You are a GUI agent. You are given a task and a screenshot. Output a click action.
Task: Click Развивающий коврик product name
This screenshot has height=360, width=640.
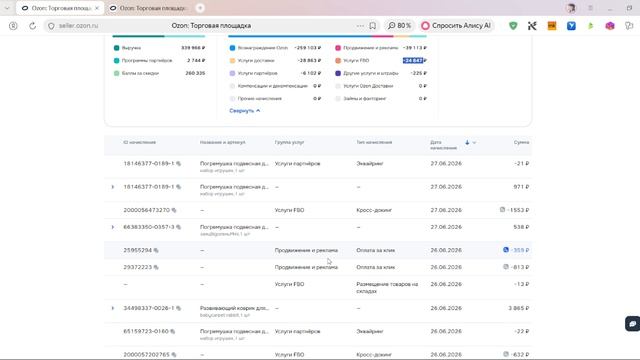click(x=234, y=308)
